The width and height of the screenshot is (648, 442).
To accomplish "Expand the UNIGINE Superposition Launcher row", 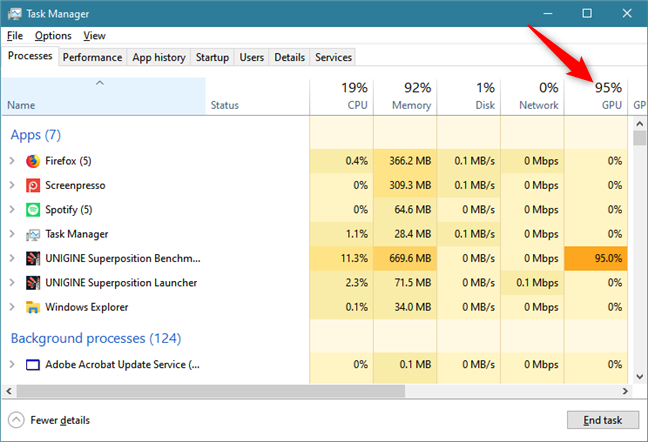I will tap(12, 283).
